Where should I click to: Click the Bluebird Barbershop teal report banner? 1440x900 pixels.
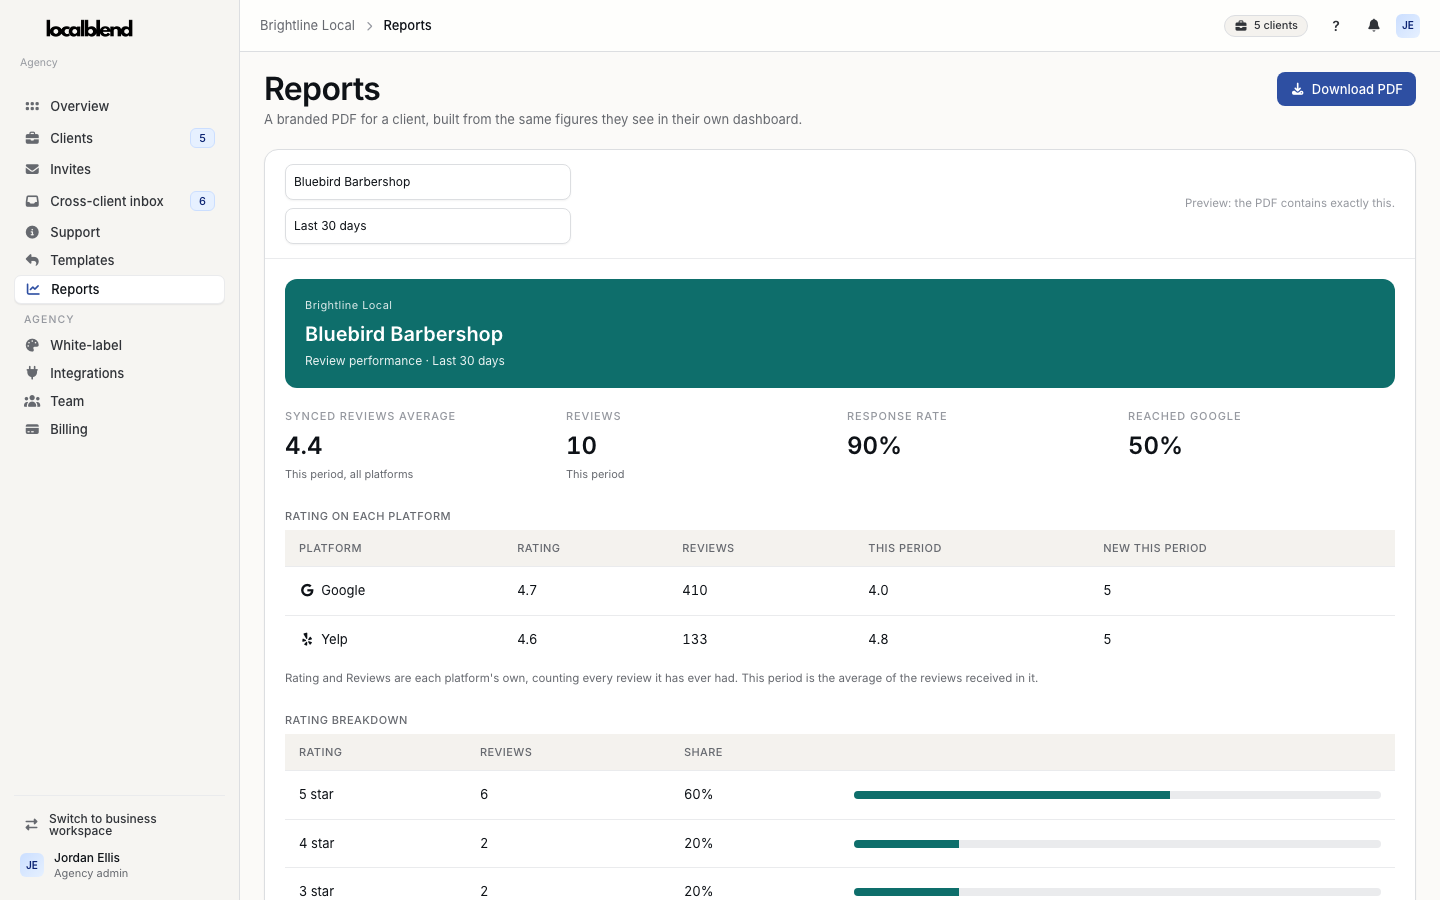(840, 333)
